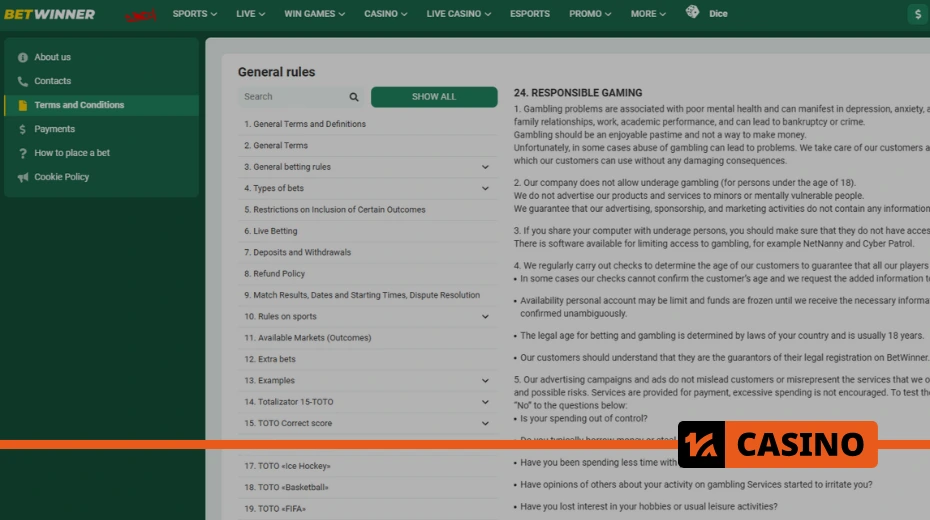The width and height of the screenshot is (930, 520).
Task: Click the Payments dollar icon
Action: 23,129
